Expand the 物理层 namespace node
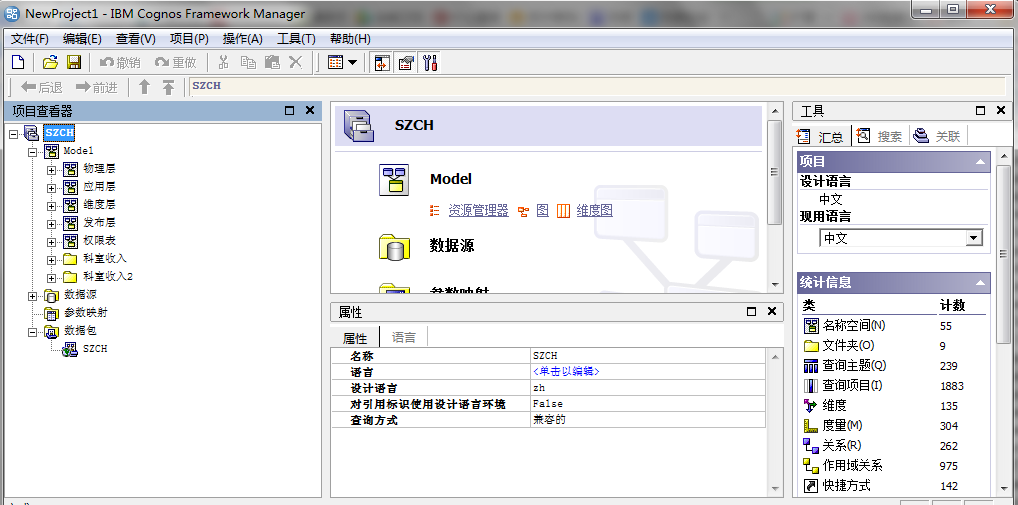The image size is (1018, 505). click(x=51, y=169)
